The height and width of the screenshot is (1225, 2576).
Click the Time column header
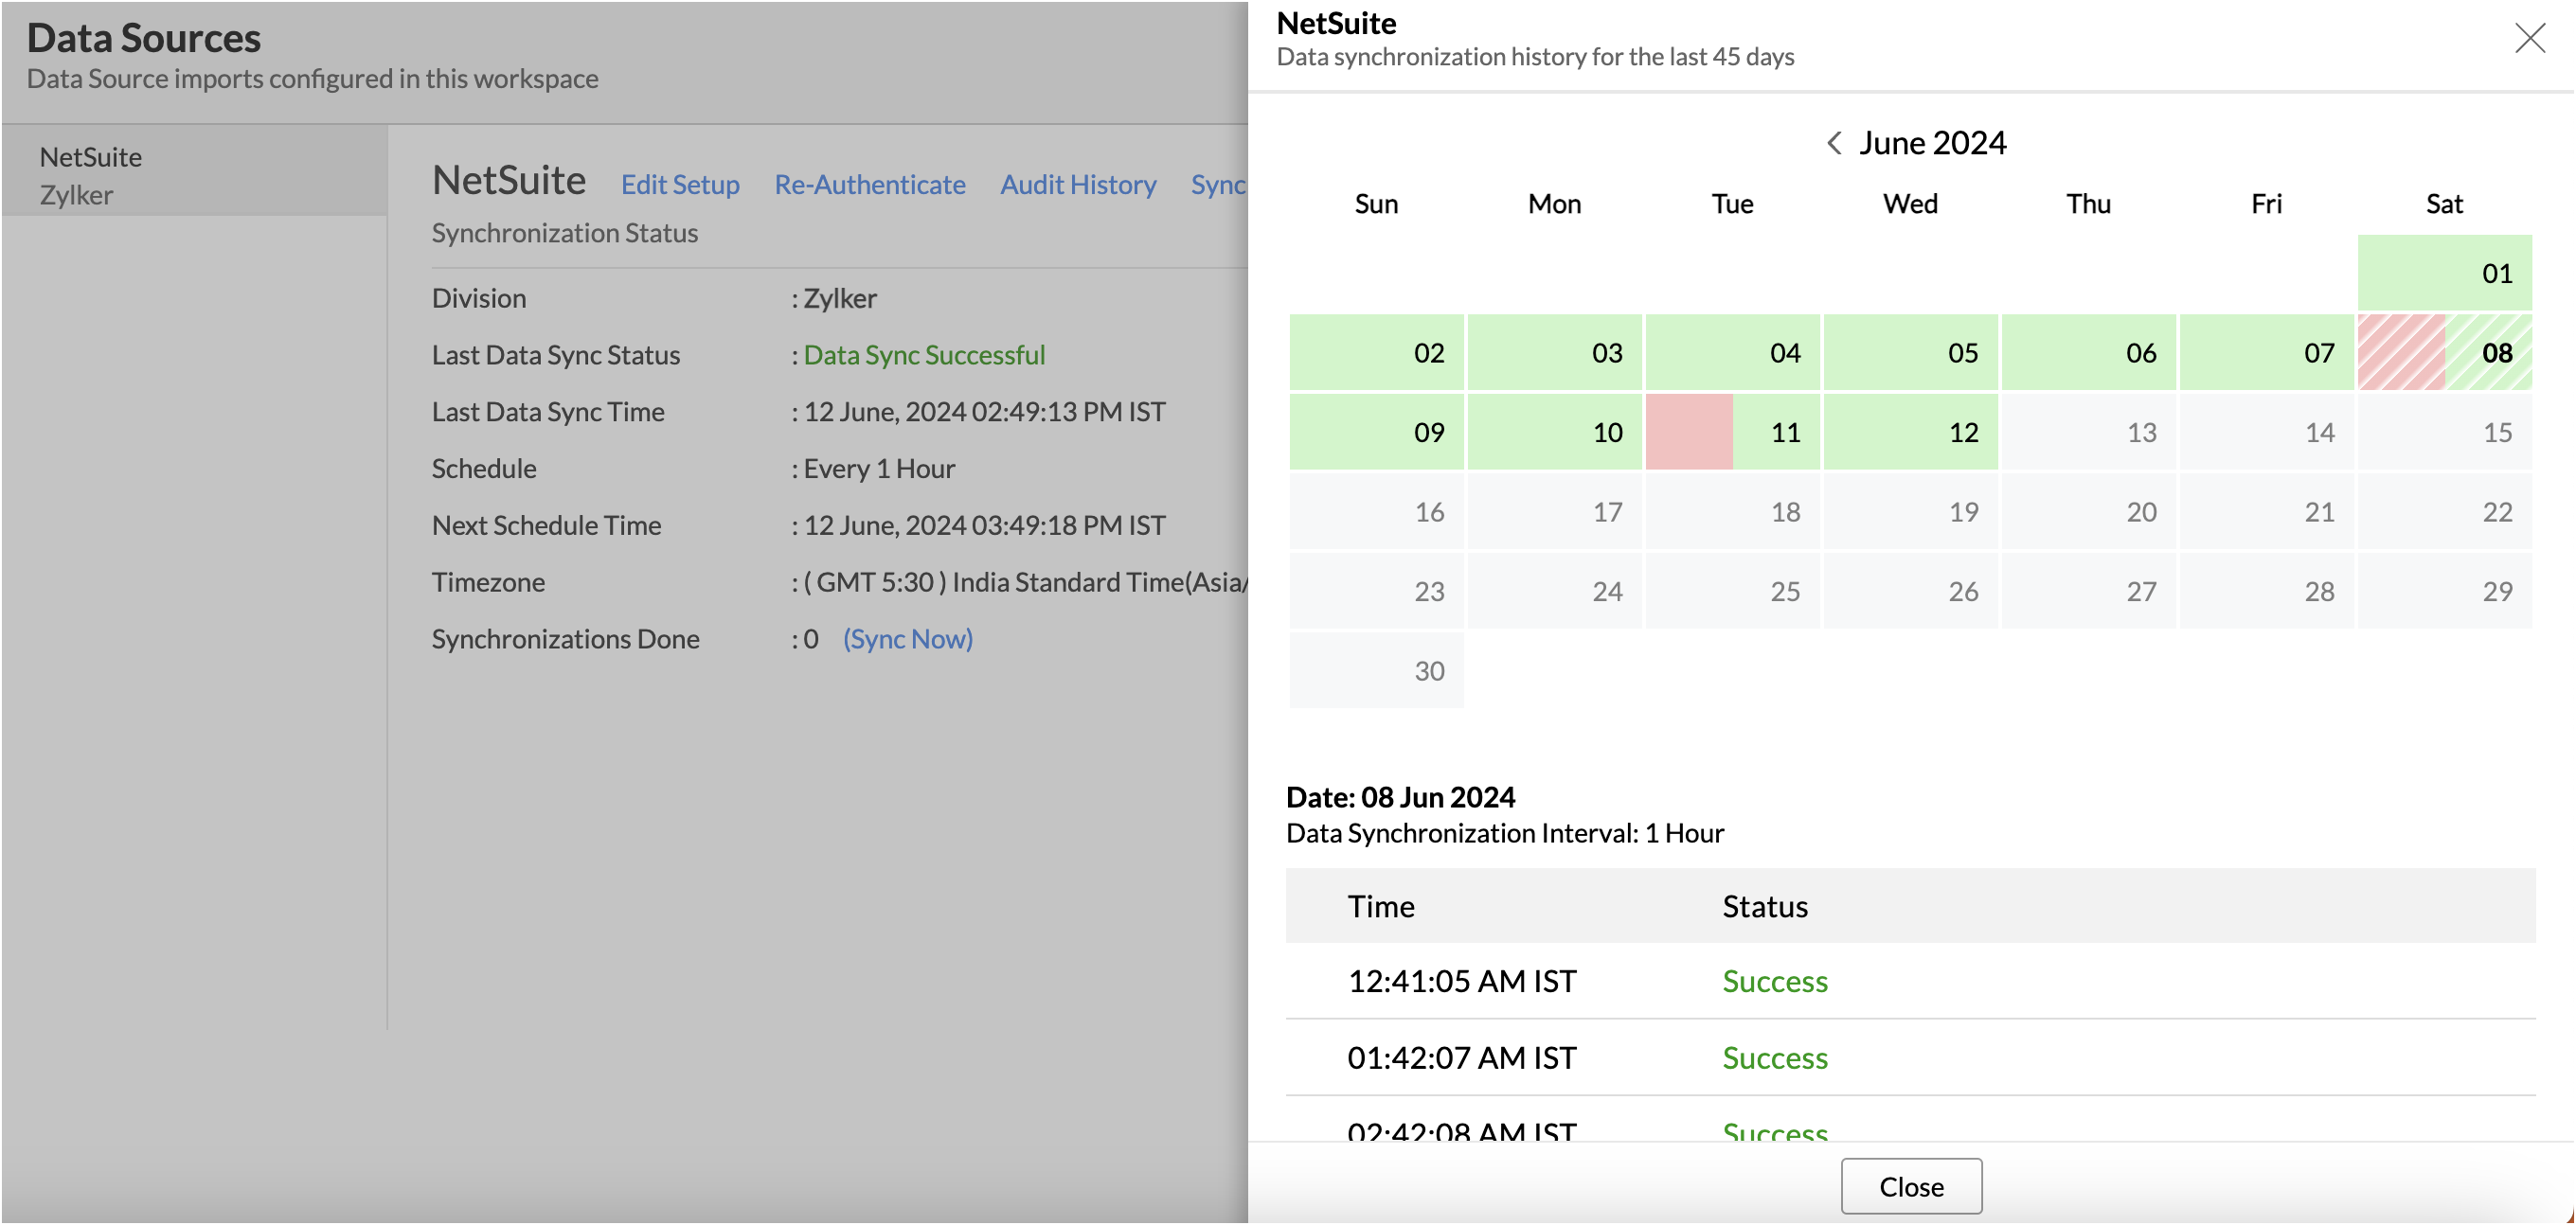pyautogui.click(x=1381, y=906)
